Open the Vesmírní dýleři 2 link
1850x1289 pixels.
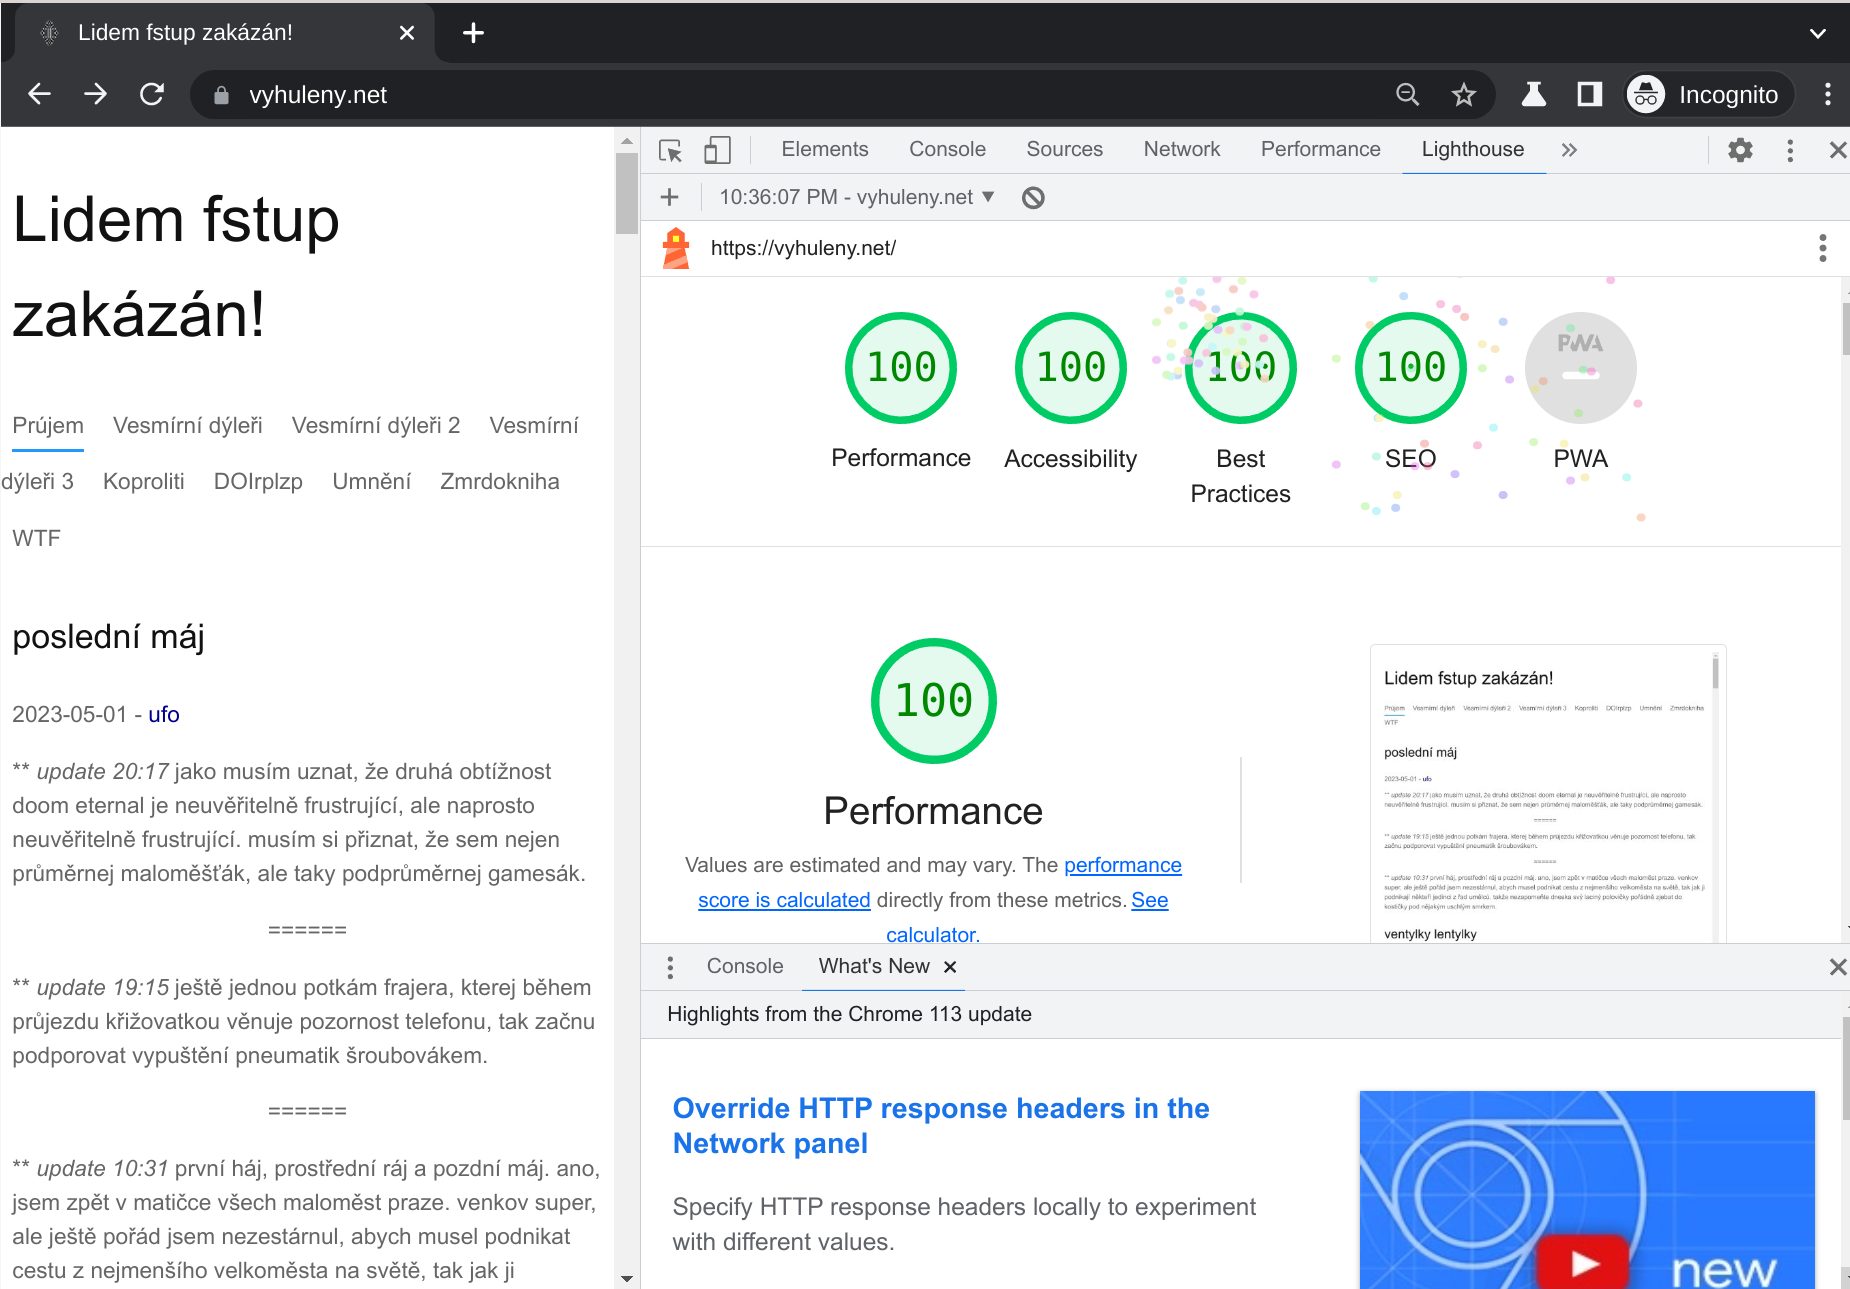coord(375,425)
